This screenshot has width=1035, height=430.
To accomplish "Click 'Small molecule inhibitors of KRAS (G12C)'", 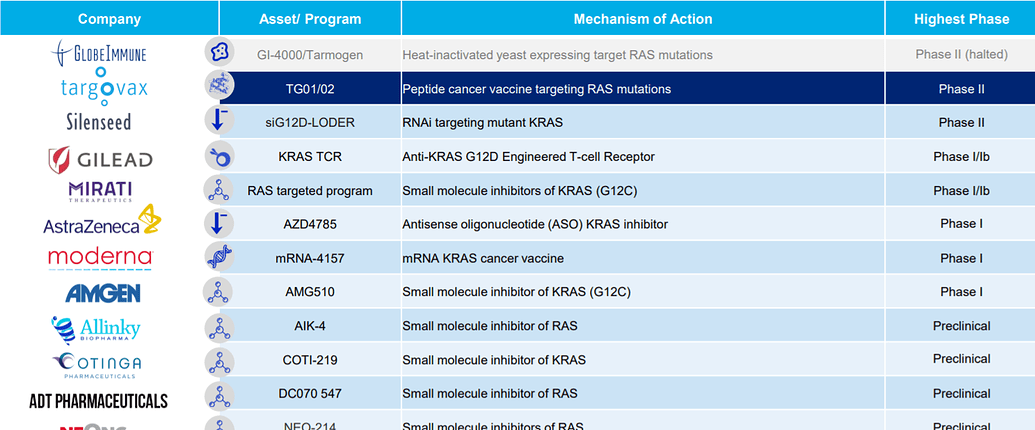I will (520, 191).
